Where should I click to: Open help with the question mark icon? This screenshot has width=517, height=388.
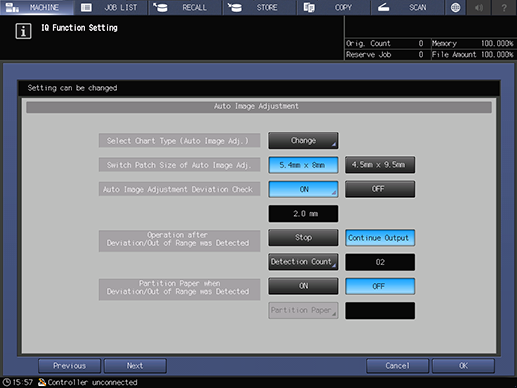coord(504,7)
